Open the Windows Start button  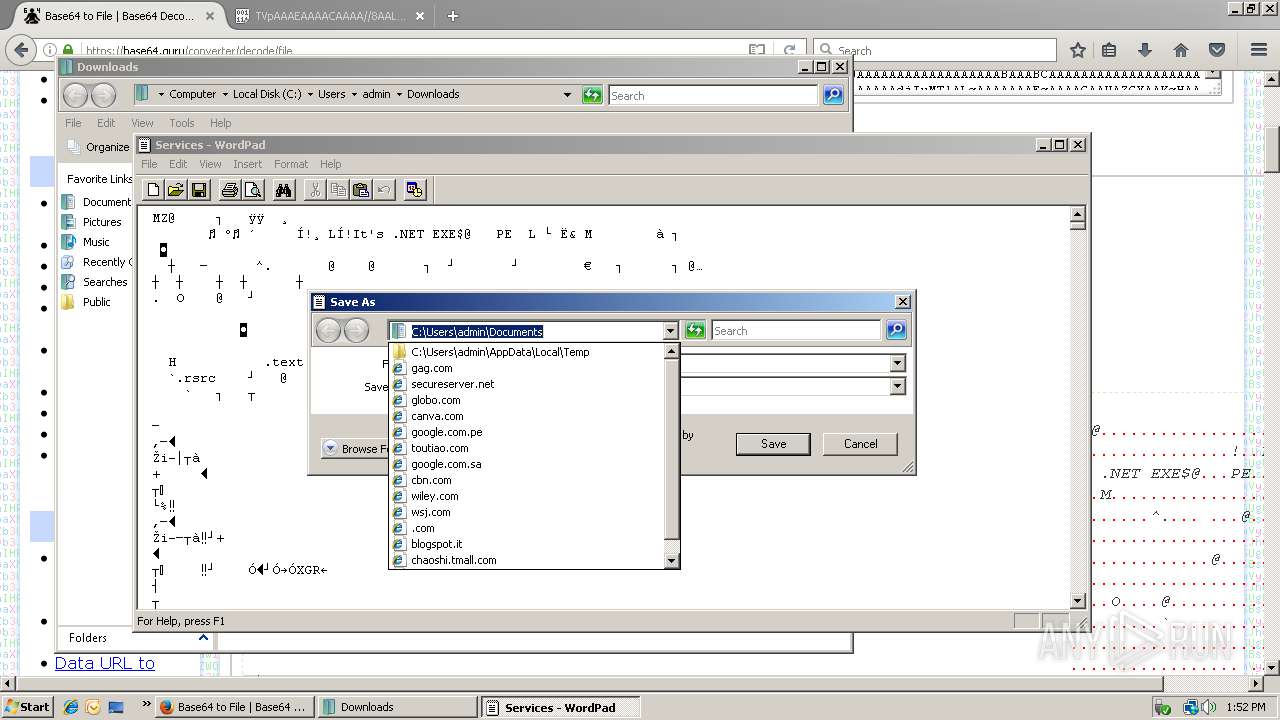(27, 707)
